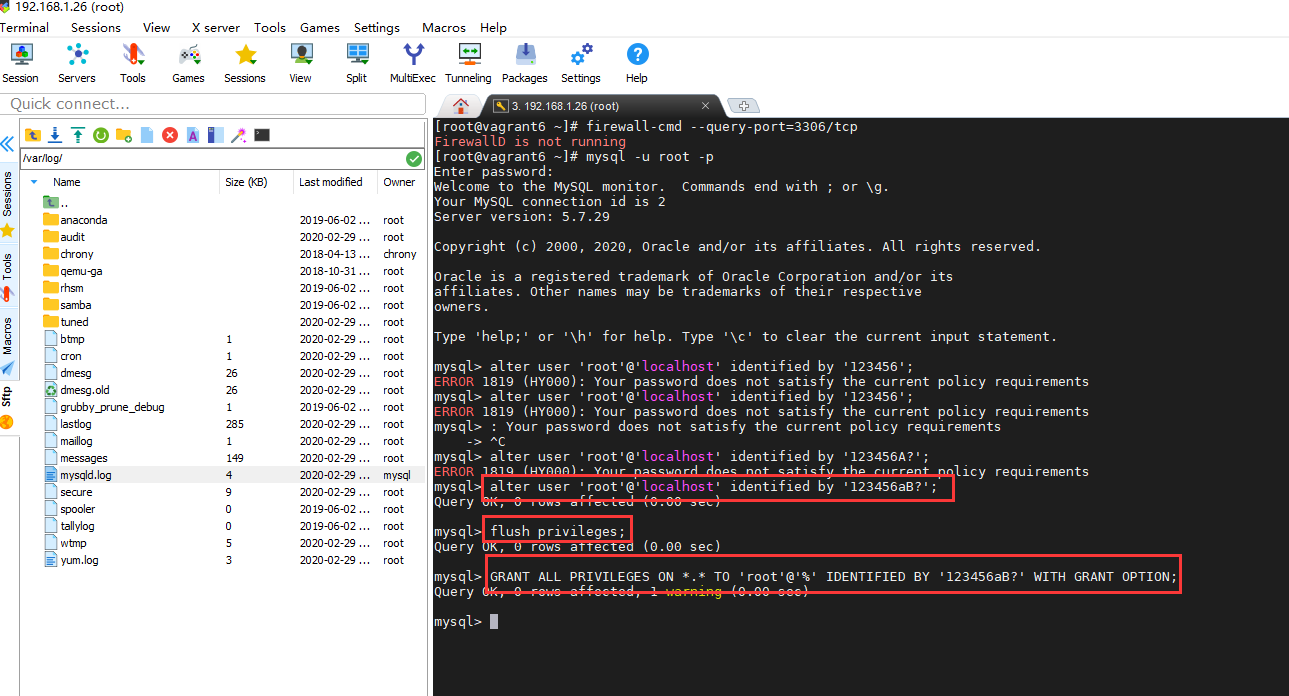
Task: Download selected files in SFTP toolbar
Action: [55, 135]
